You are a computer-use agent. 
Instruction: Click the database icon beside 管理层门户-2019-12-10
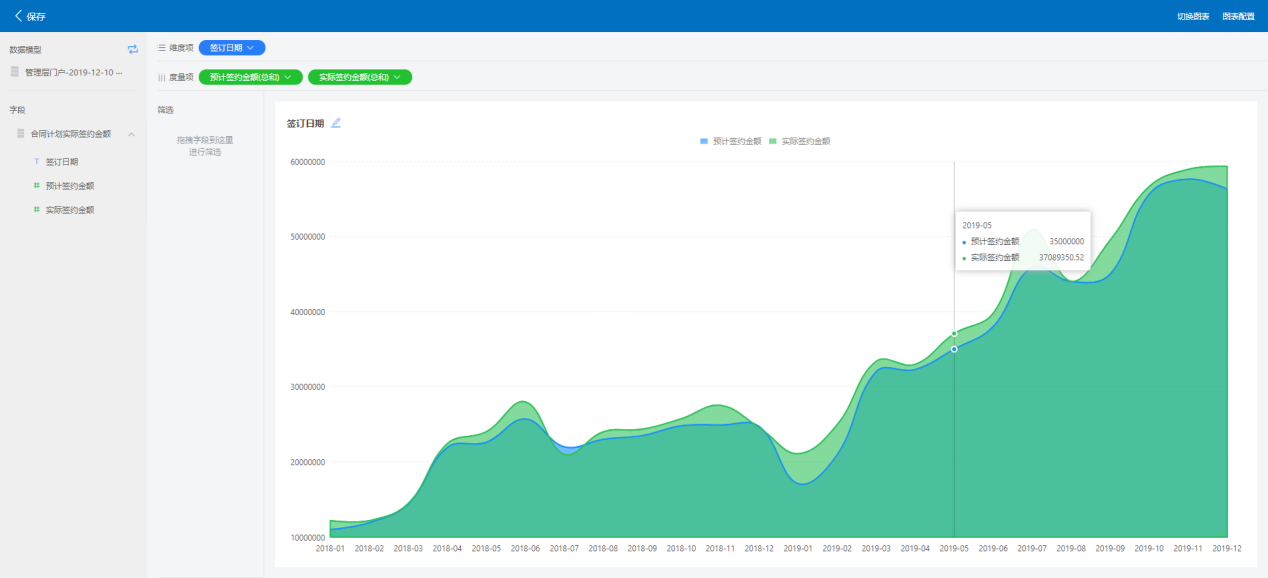(15, 72)
